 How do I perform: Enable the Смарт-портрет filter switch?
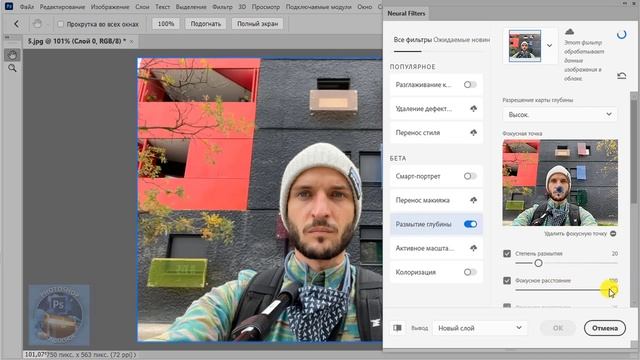tap(470, 176)
